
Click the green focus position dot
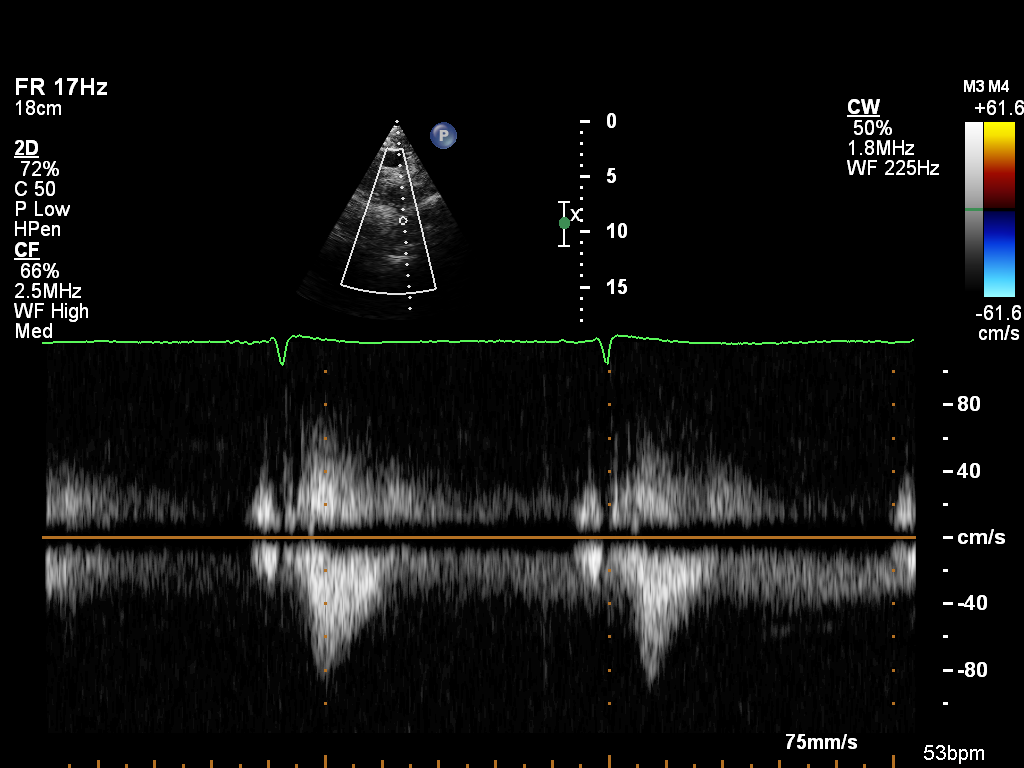point(564,223)
